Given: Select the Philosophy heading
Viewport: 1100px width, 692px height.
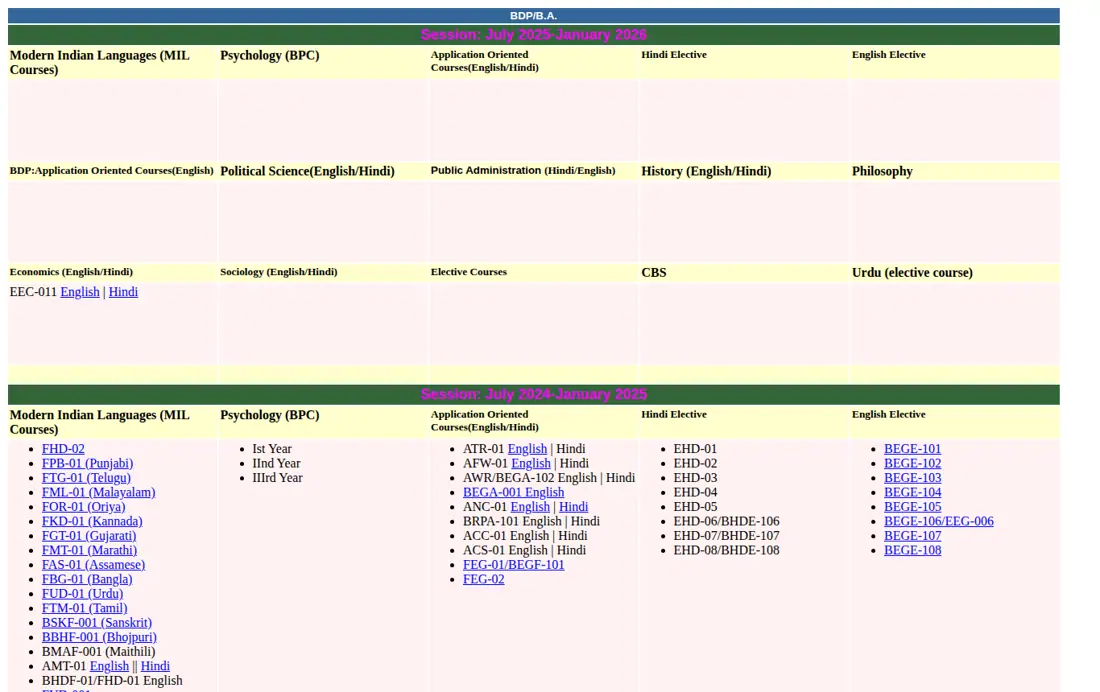Looking at the screenshot, I should (882, 171).
